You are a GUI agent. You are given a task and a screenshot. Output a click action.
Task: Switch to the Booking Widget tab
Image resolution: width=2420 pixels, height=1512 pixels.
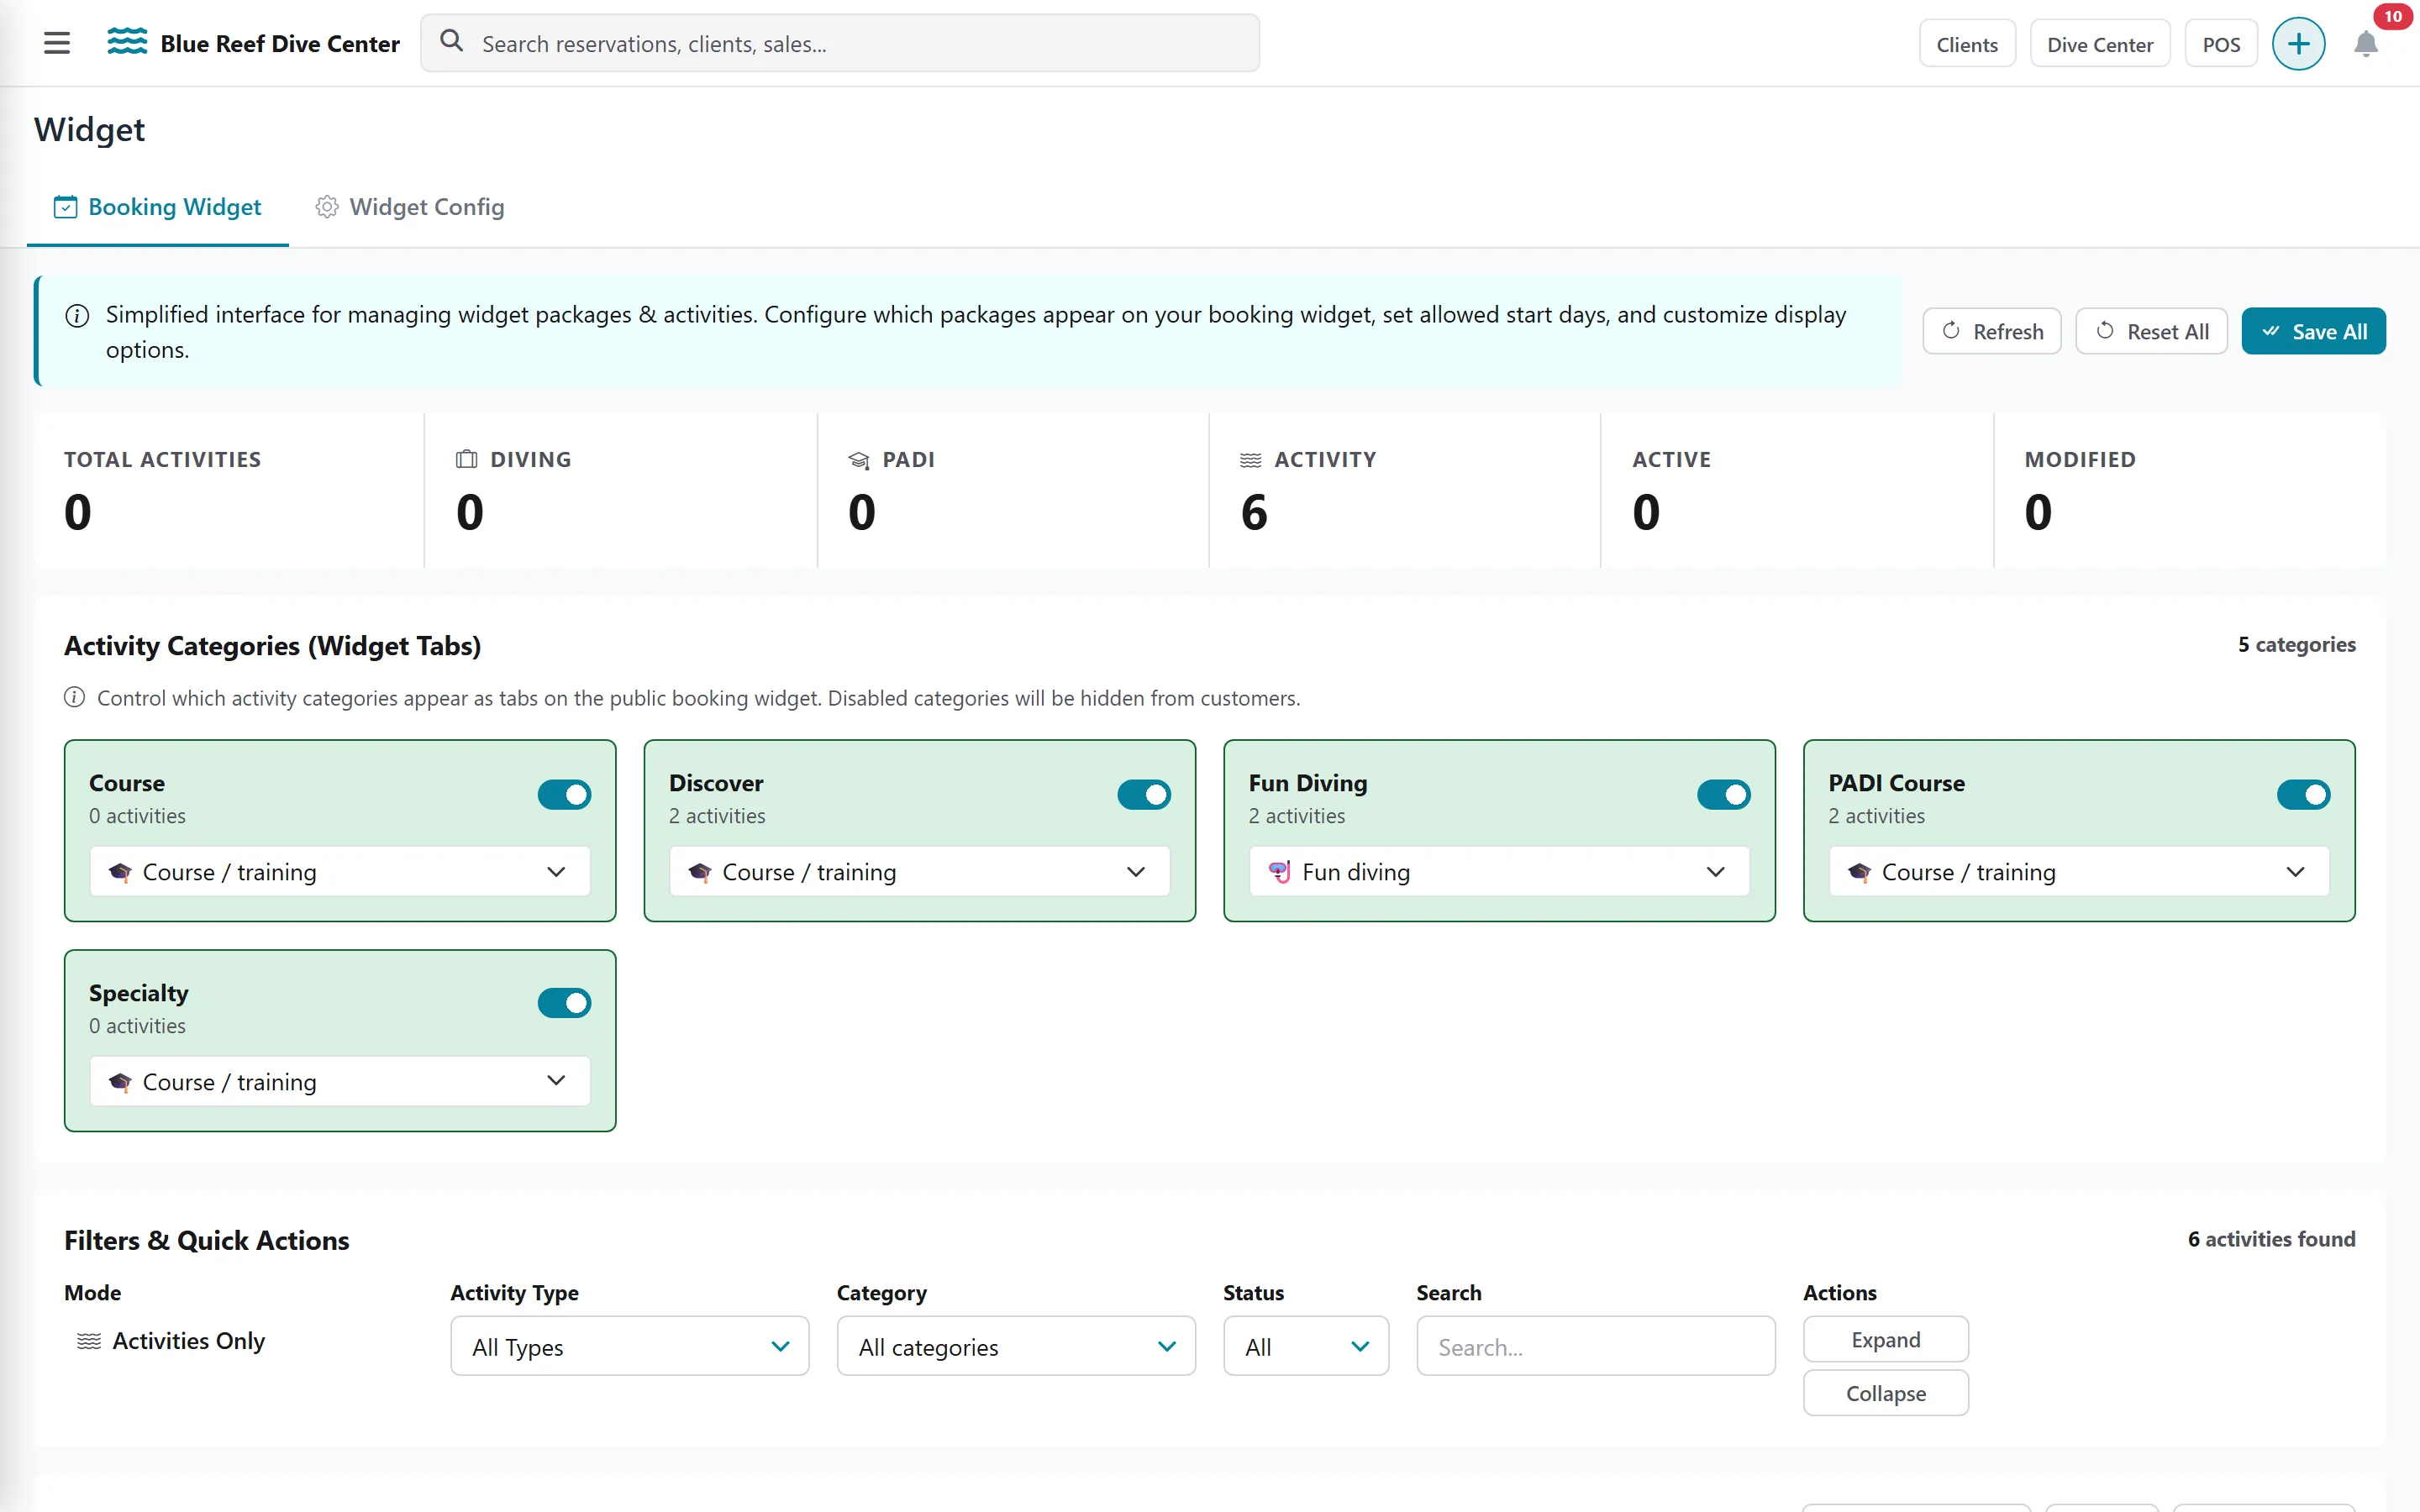(x=158, y=207)
